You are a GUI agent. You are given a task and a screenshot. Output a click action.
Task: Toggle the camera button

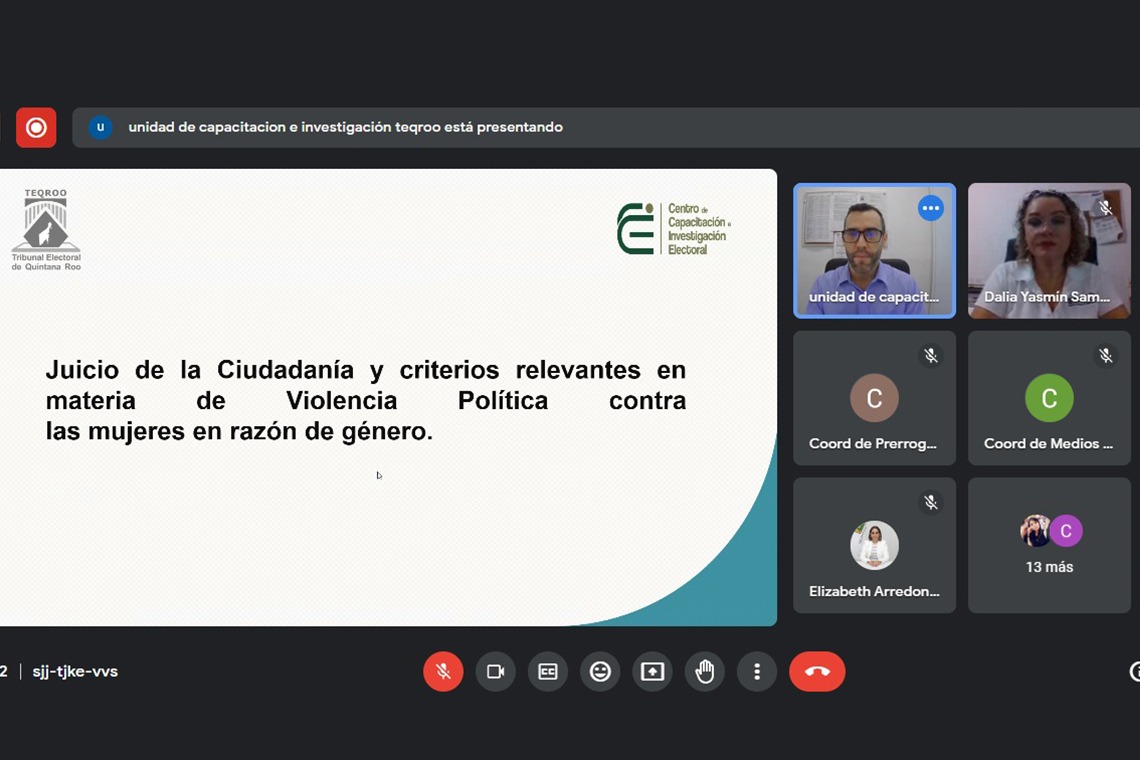click(495, 672)
